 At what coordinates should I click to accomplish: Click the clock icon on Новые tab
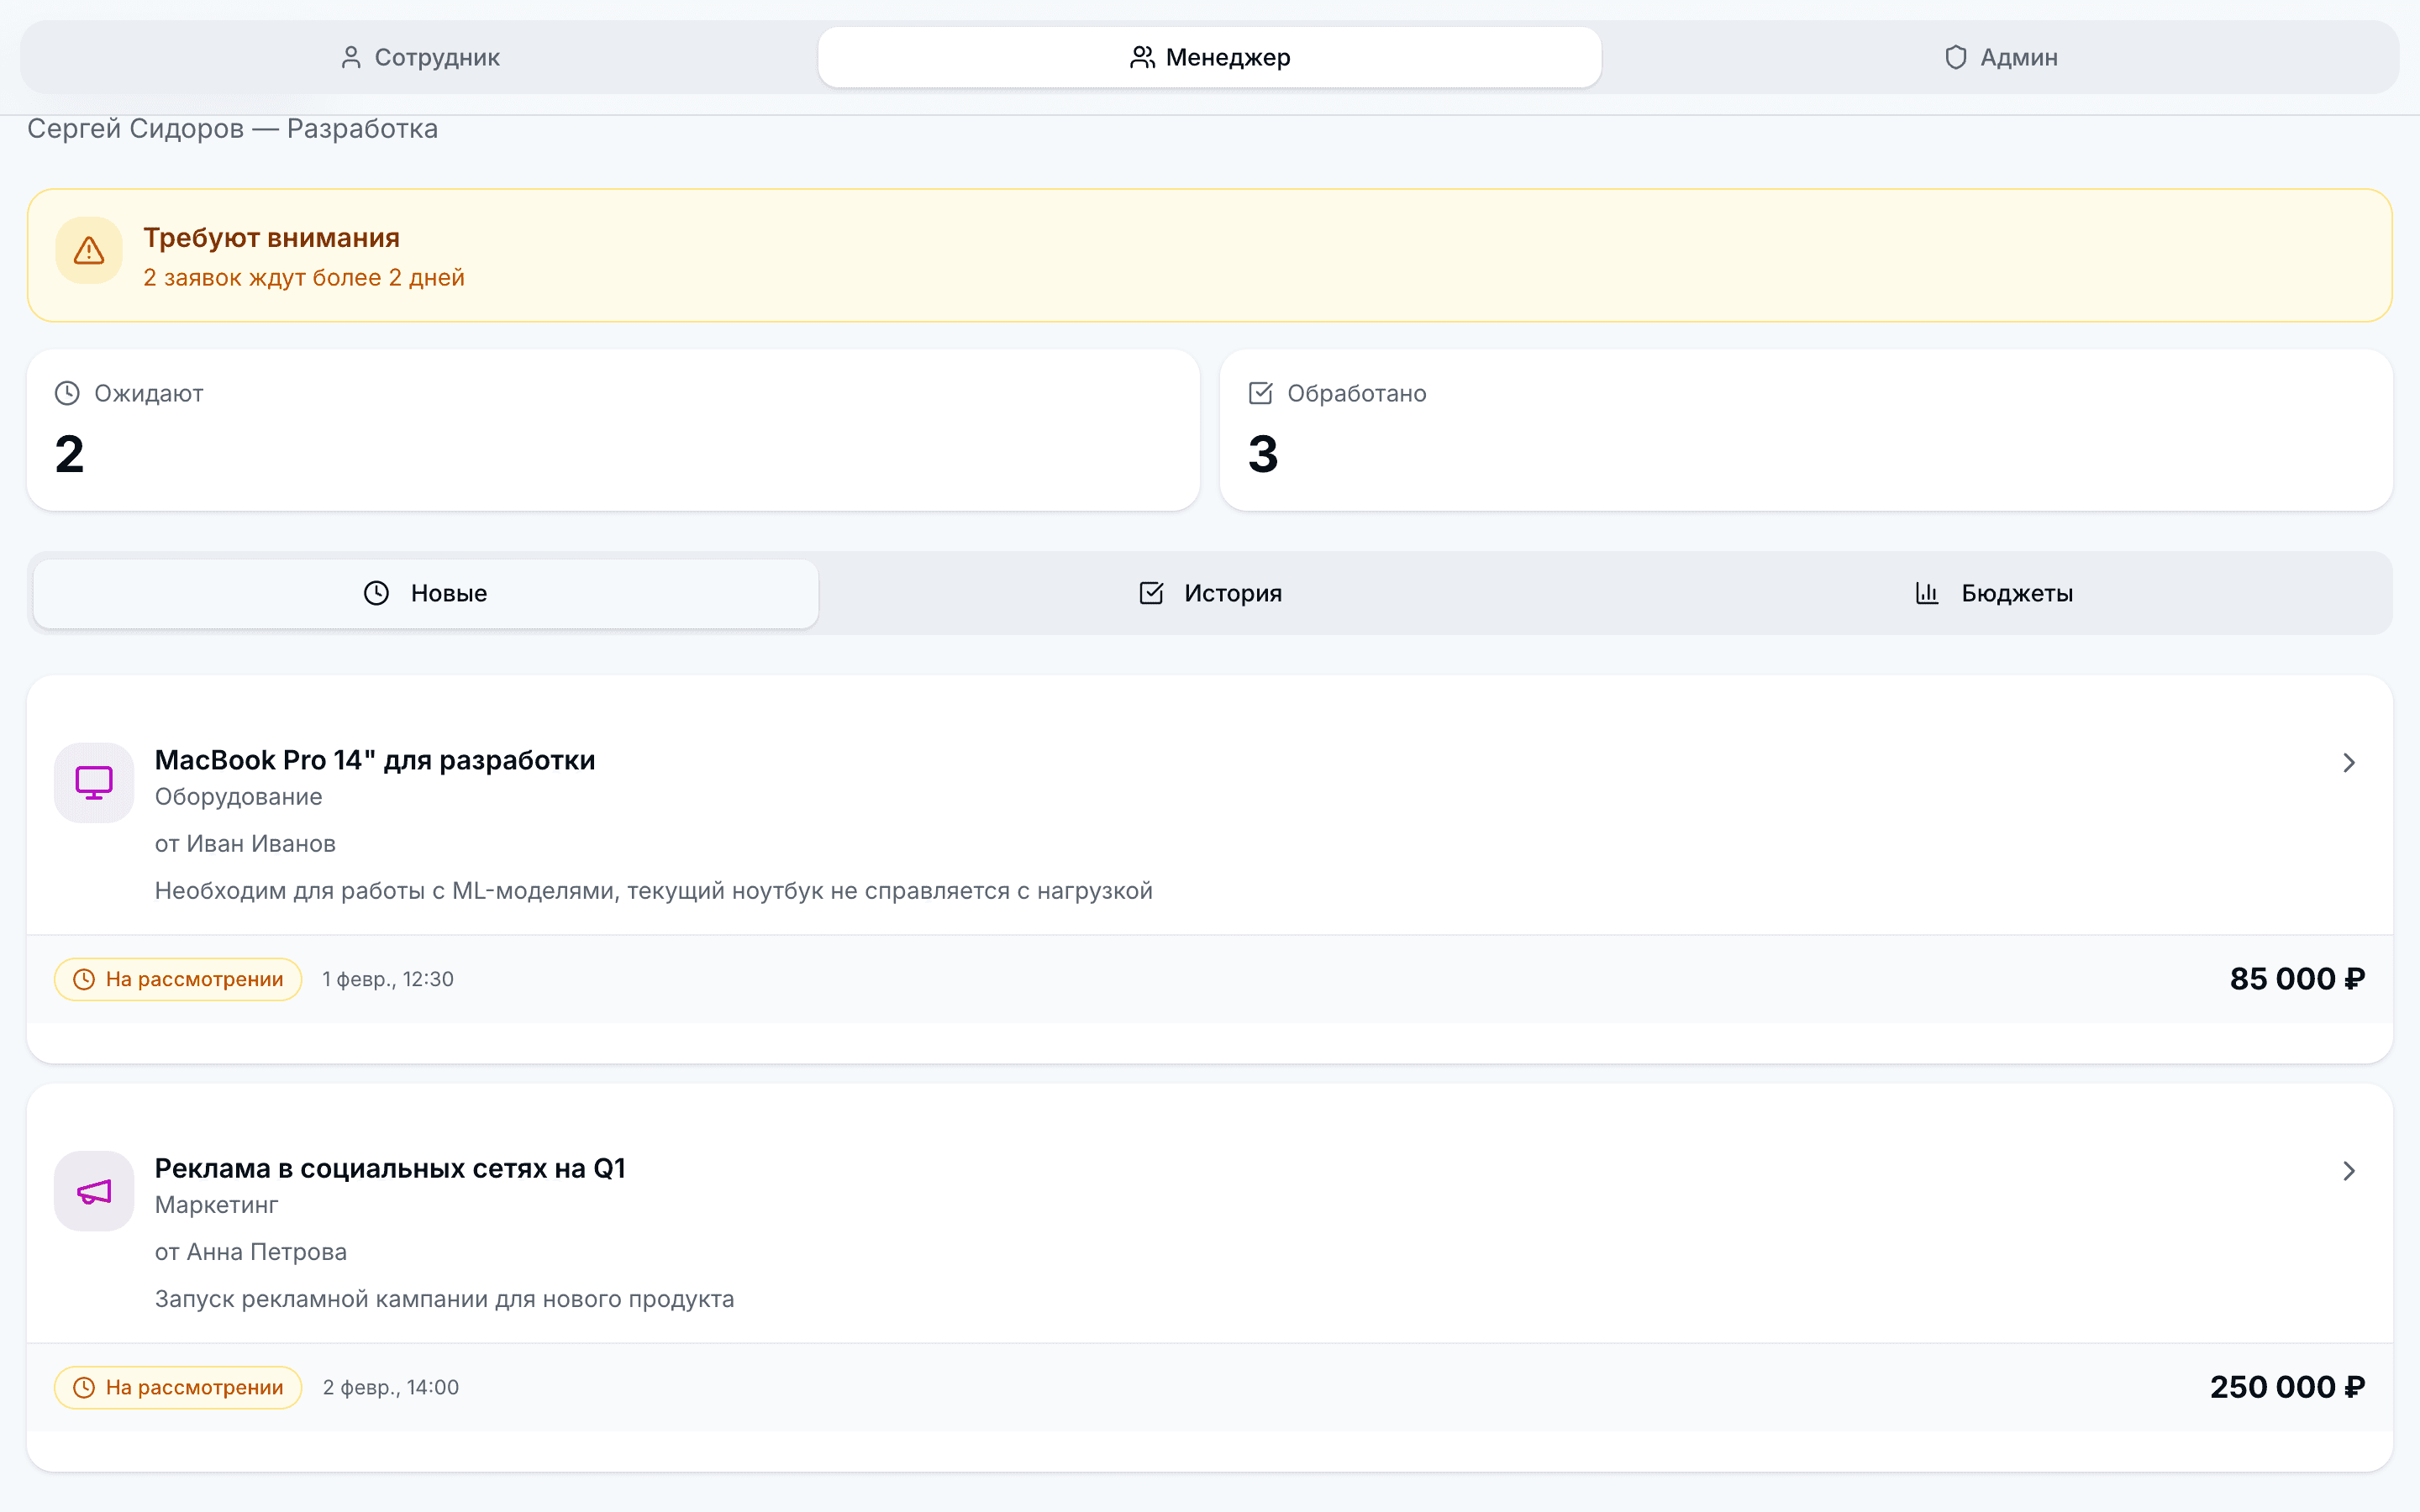tap(376, 593)
